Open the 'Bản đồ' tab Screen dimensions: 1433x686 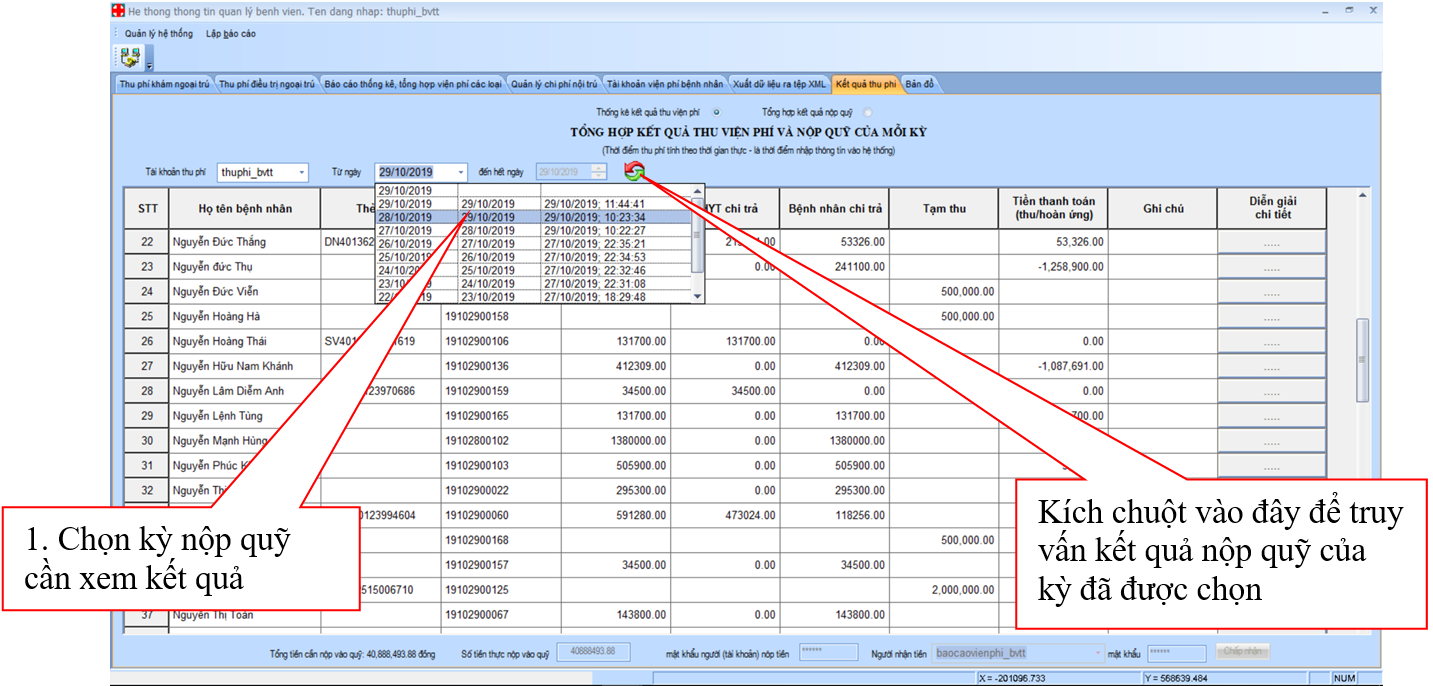click(920, 84)
